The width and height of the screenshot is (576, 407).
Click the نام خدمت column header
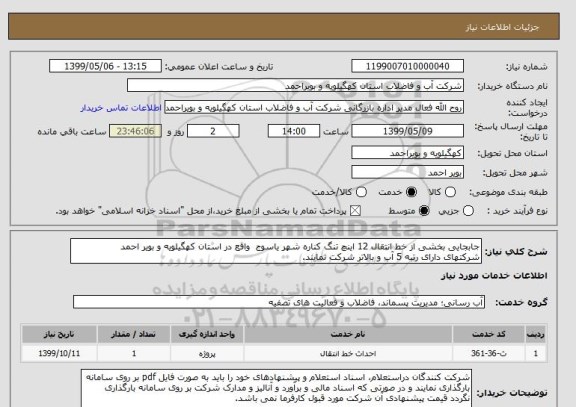(348, 334)
